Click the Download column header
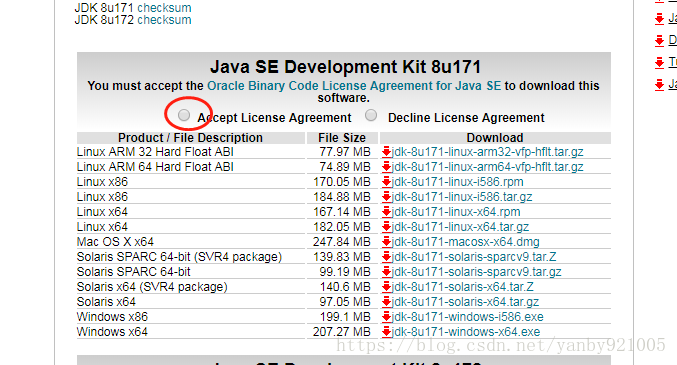The image size is (677, 365). 495,138
